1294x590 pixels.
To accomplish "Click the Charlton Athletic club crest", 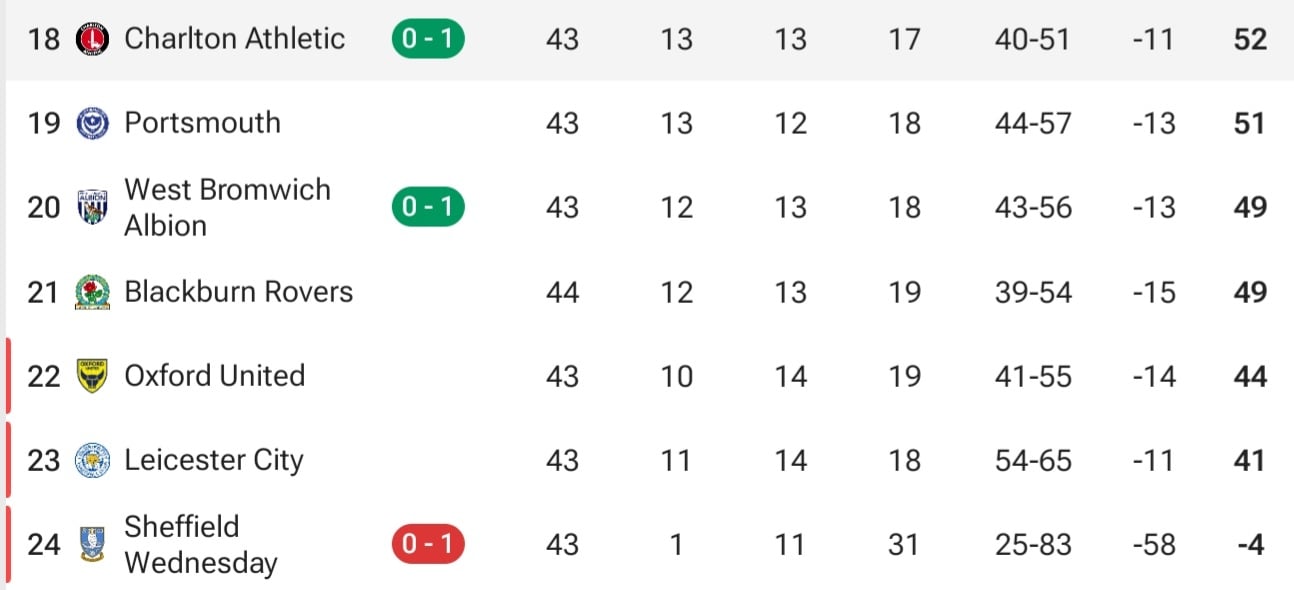I will click(92, 40).
